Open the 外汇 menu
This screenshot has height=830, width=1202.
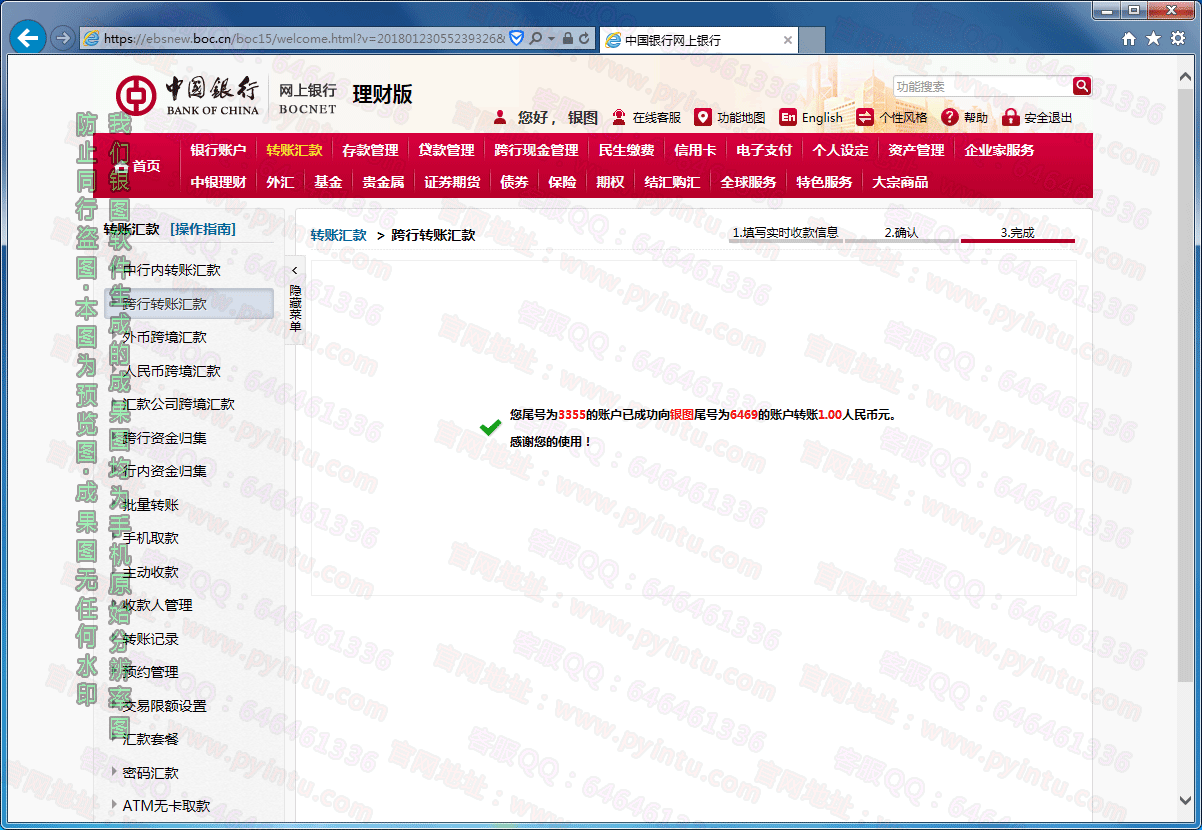(280, 182)
